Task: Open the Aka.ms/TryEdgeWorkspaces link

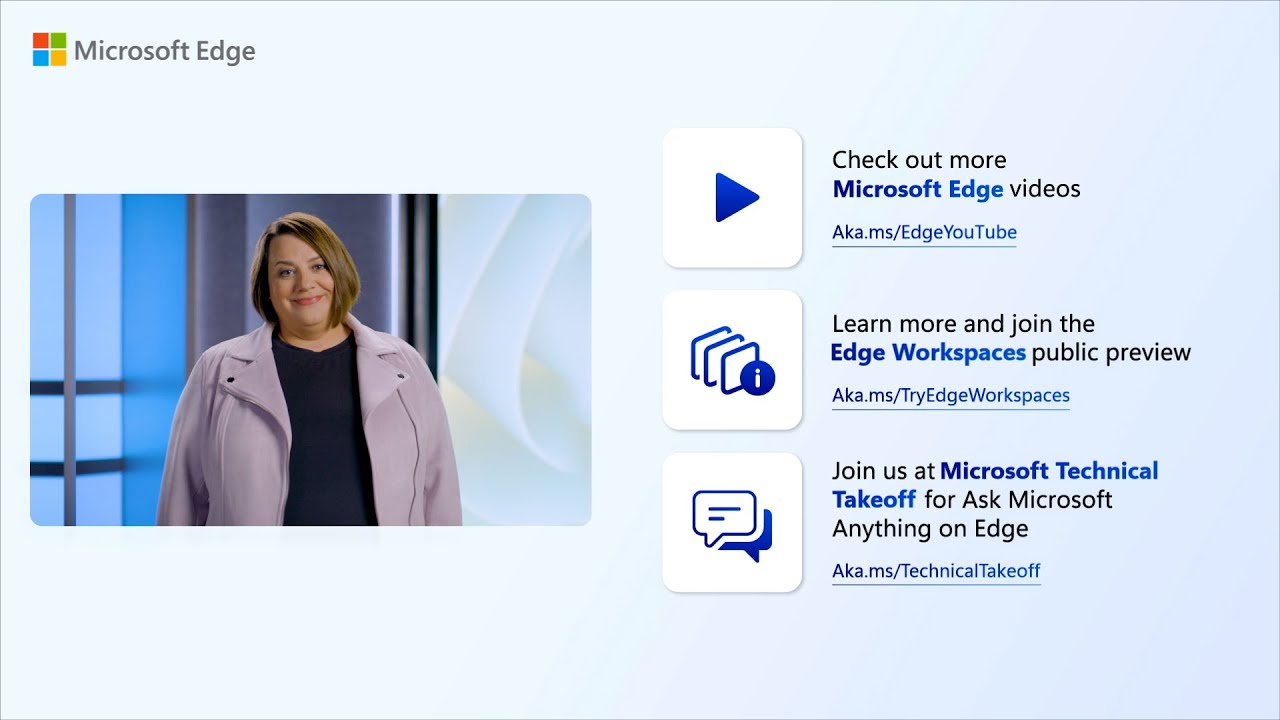Action: pos(951,396)
